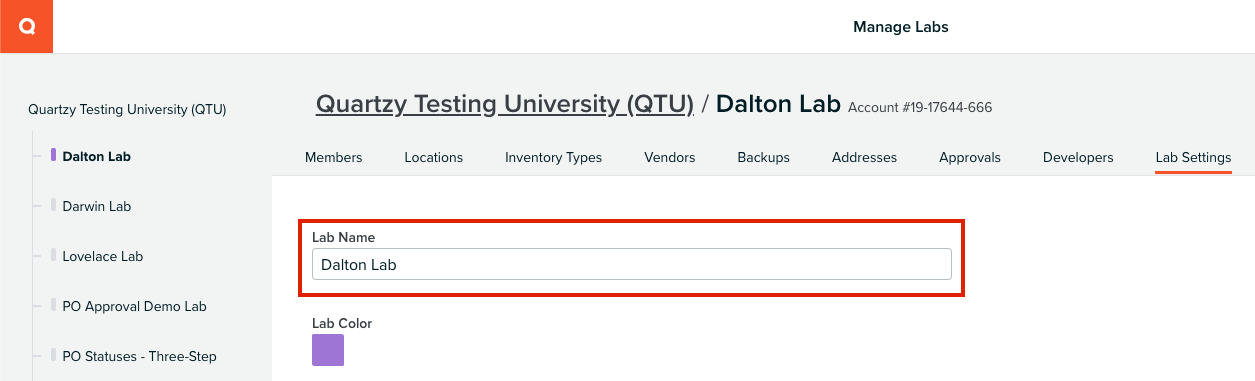Select Dalton Lab in sidebar
Viewport: 1255px width, 381px height.
coord(96,156)
